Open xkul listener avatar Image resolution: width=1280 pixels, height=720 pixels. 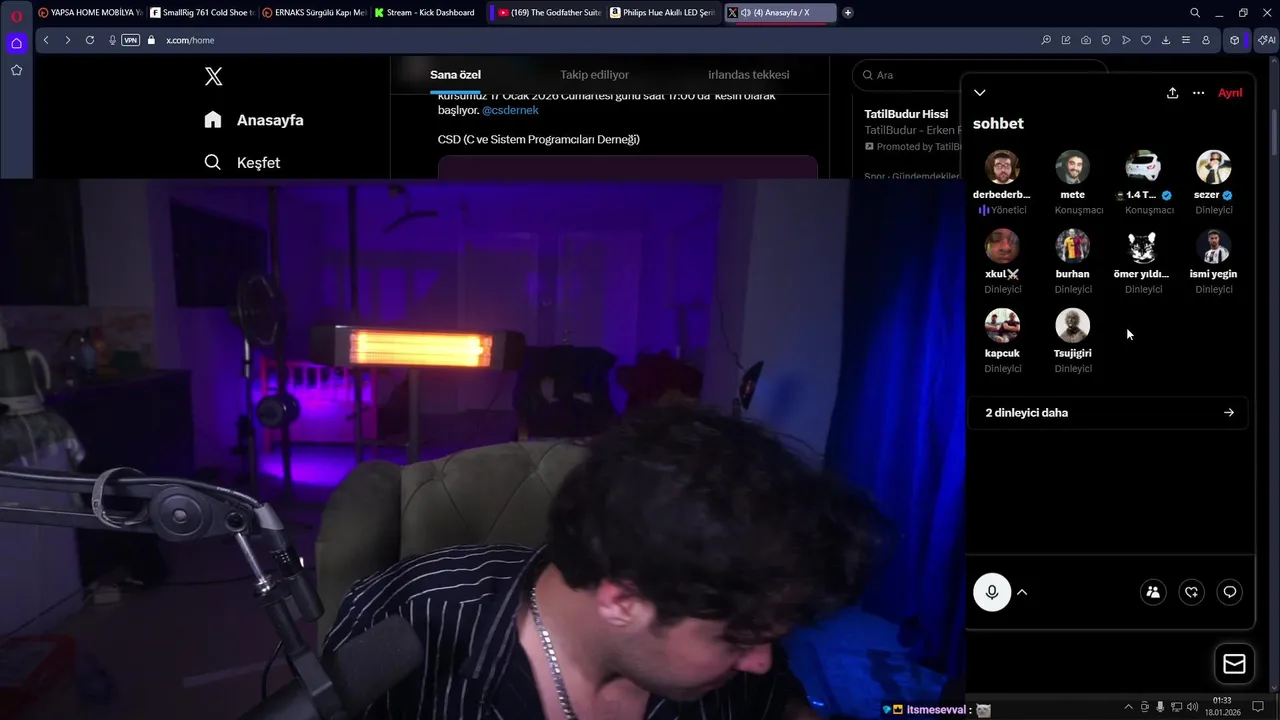[1002, 246]
